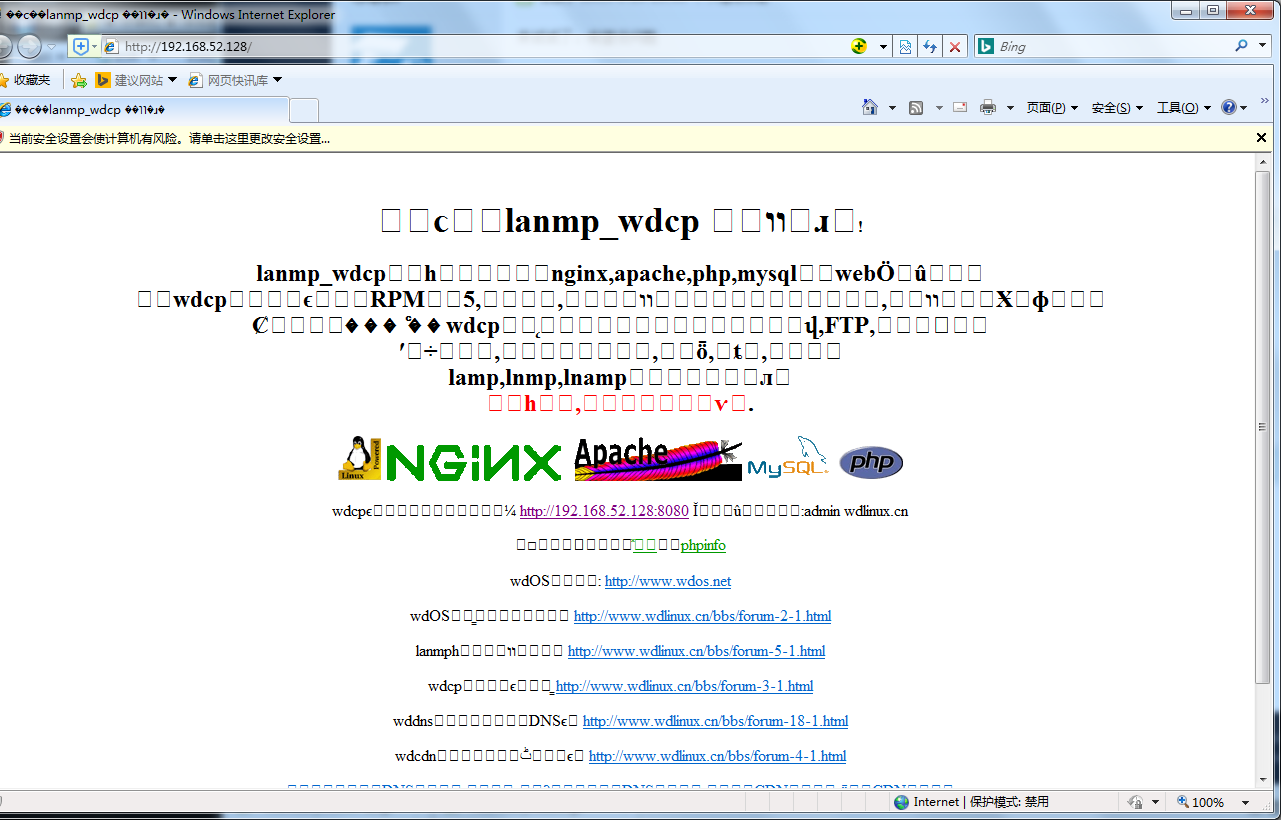The width and height of the screenshot is (1281, 820).
Task: Click the Home page icon
Action: pos(870,107)
